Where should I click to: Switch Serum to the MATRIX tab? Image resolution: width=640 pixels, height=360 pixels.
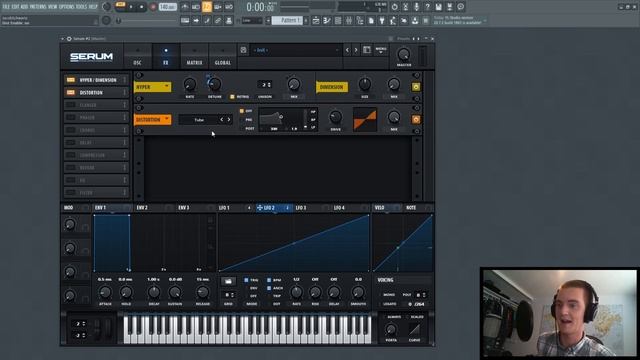194,56
